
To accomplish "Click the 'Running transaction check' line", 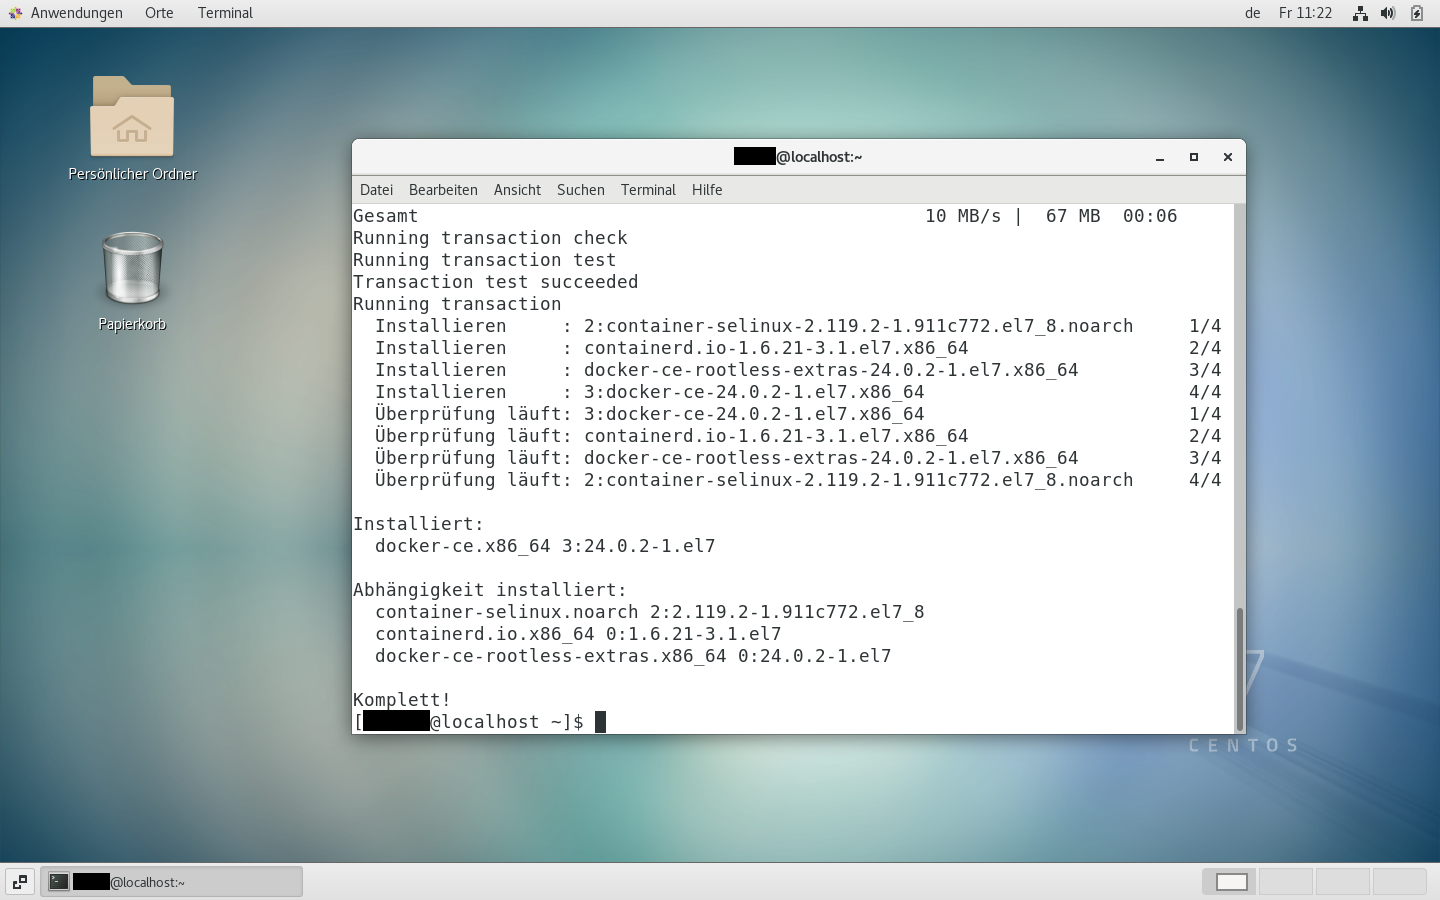I will 490,238.
